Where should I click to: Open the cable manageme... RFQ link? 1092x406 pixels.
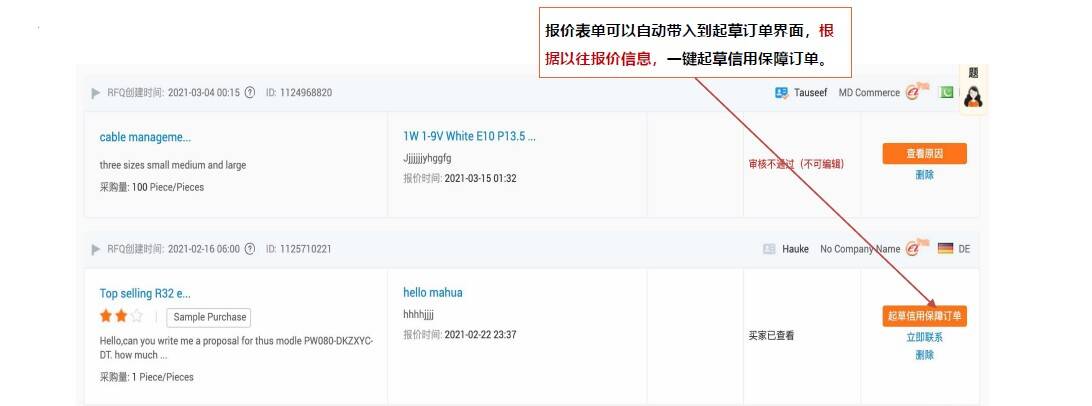tap(145, 137)
